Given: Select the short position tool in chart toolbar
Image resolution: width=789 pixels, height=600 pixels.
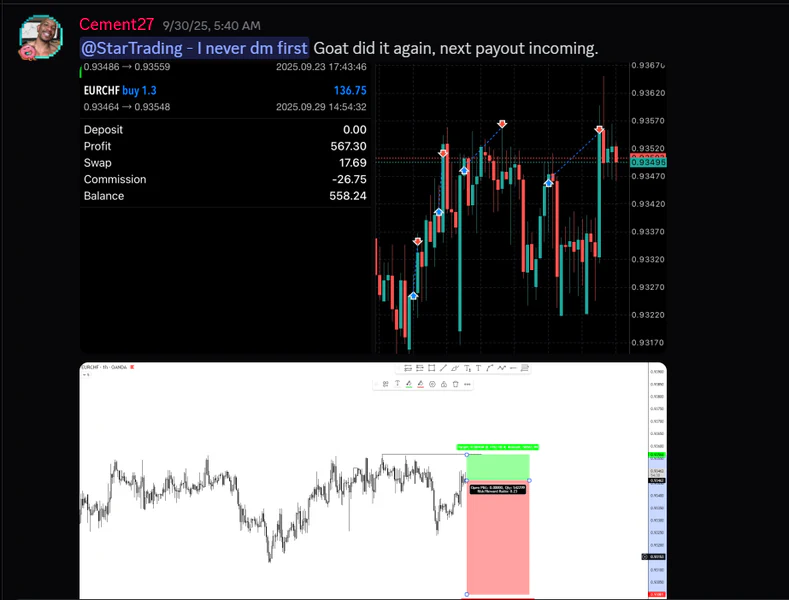Looking at the screenshot, I should point(420,368).
